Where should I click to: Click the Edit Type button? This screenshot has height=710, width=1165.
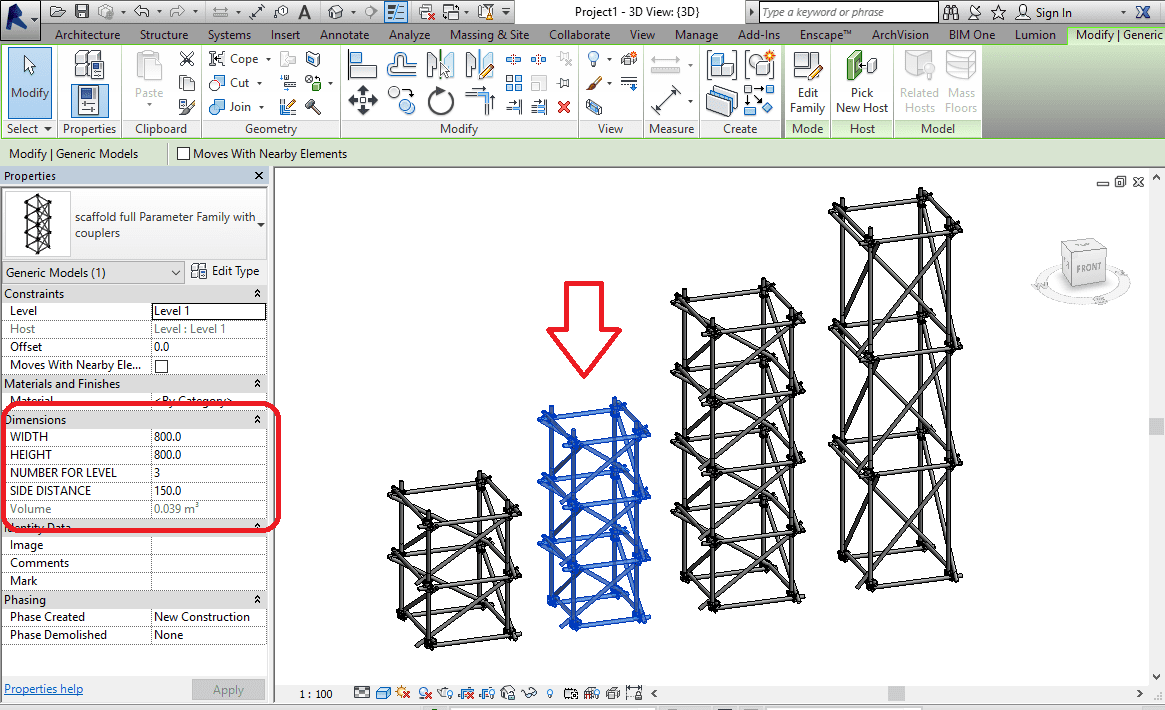point(226,271)
